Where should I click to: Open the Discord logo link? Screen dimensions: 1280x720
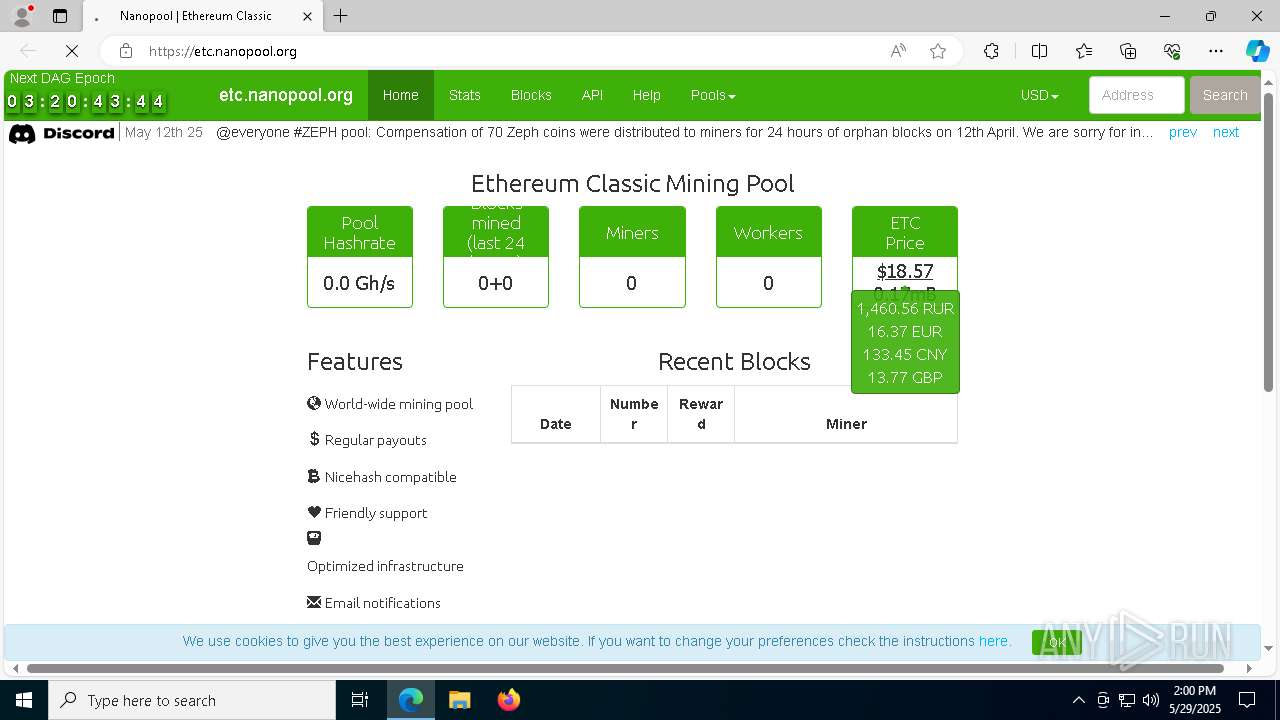point(62,133)
